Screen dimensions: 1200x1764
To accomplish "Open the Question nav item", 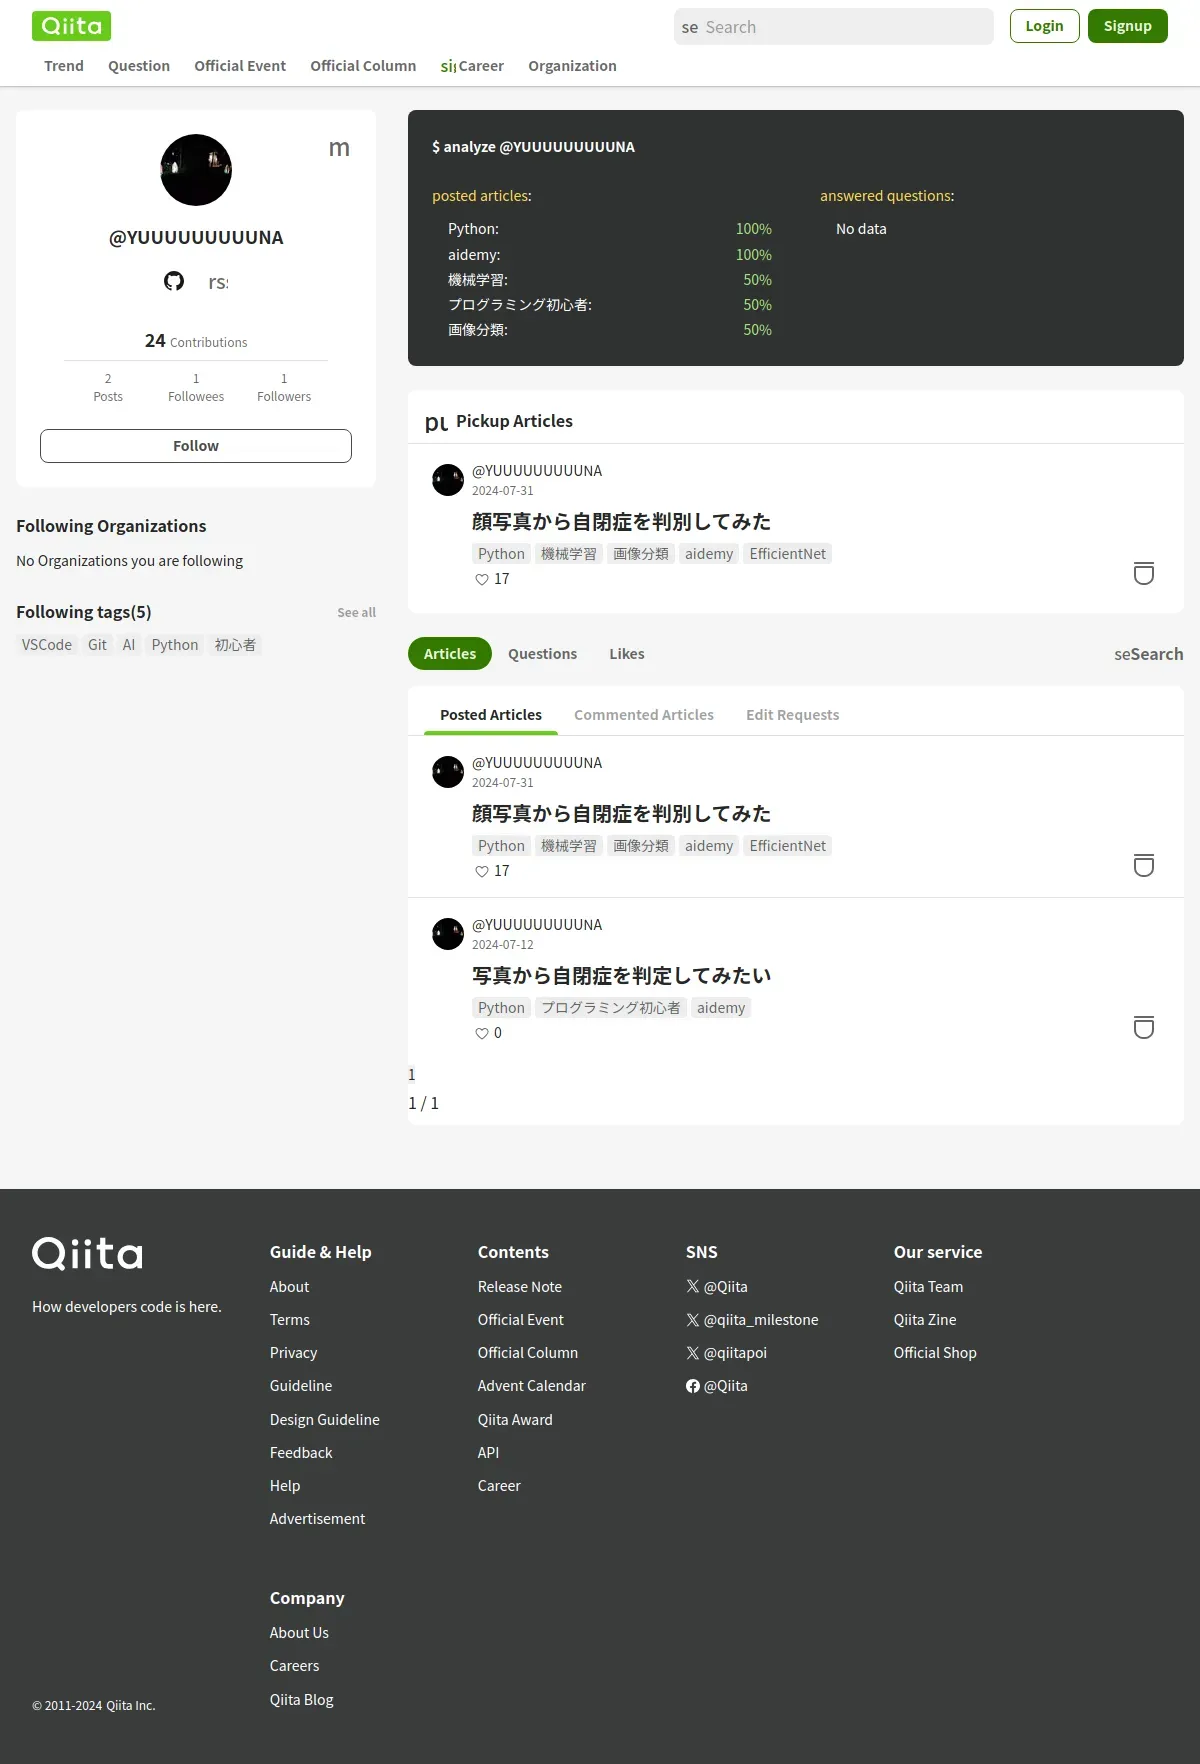I will 139,66.
